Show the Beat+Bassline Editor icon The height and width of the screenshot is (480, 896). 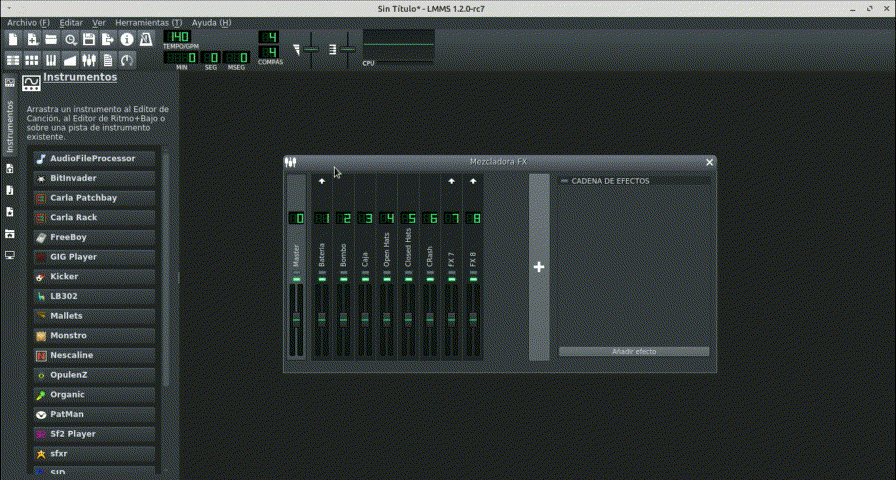(x=33, y=59)
